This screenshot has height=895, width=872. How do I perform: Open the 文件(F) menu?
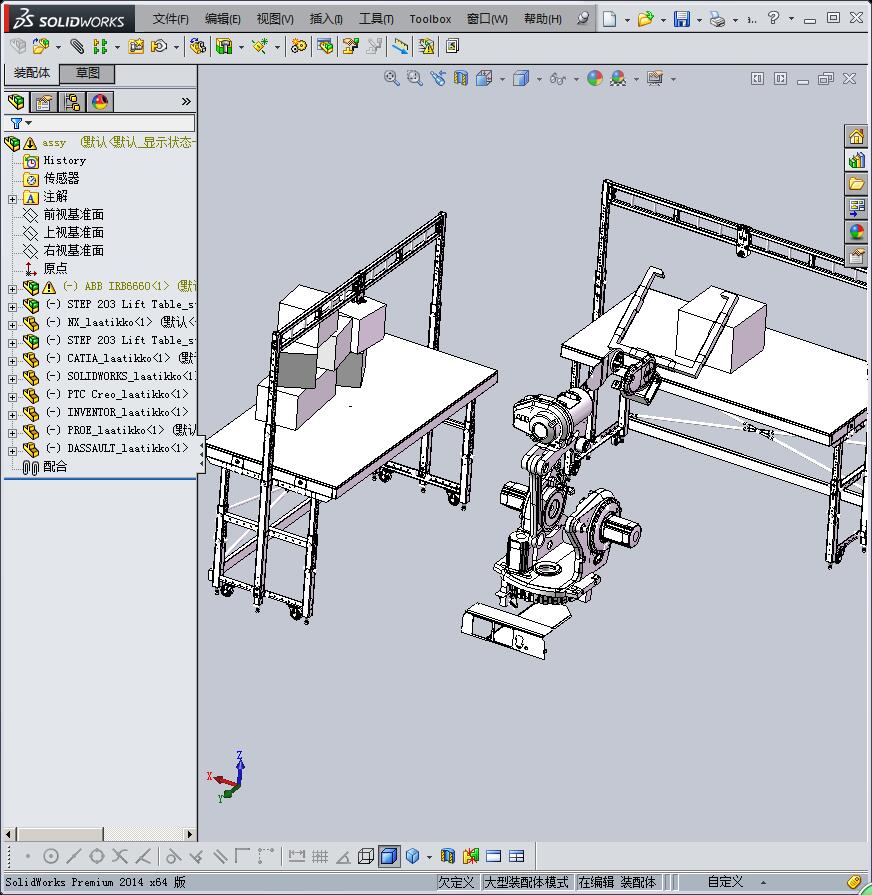tap(170, 19)
